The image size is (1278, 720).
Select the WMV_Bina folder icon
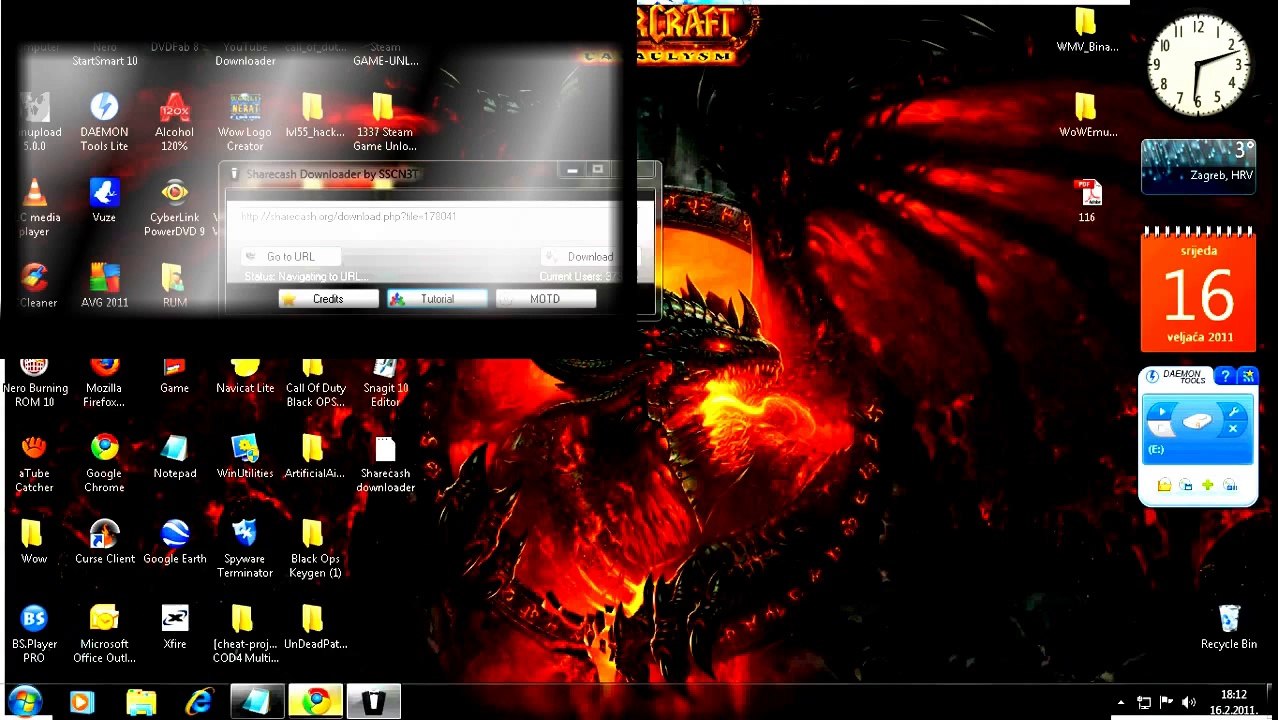pyautogui.click(x=1087, y=30)
